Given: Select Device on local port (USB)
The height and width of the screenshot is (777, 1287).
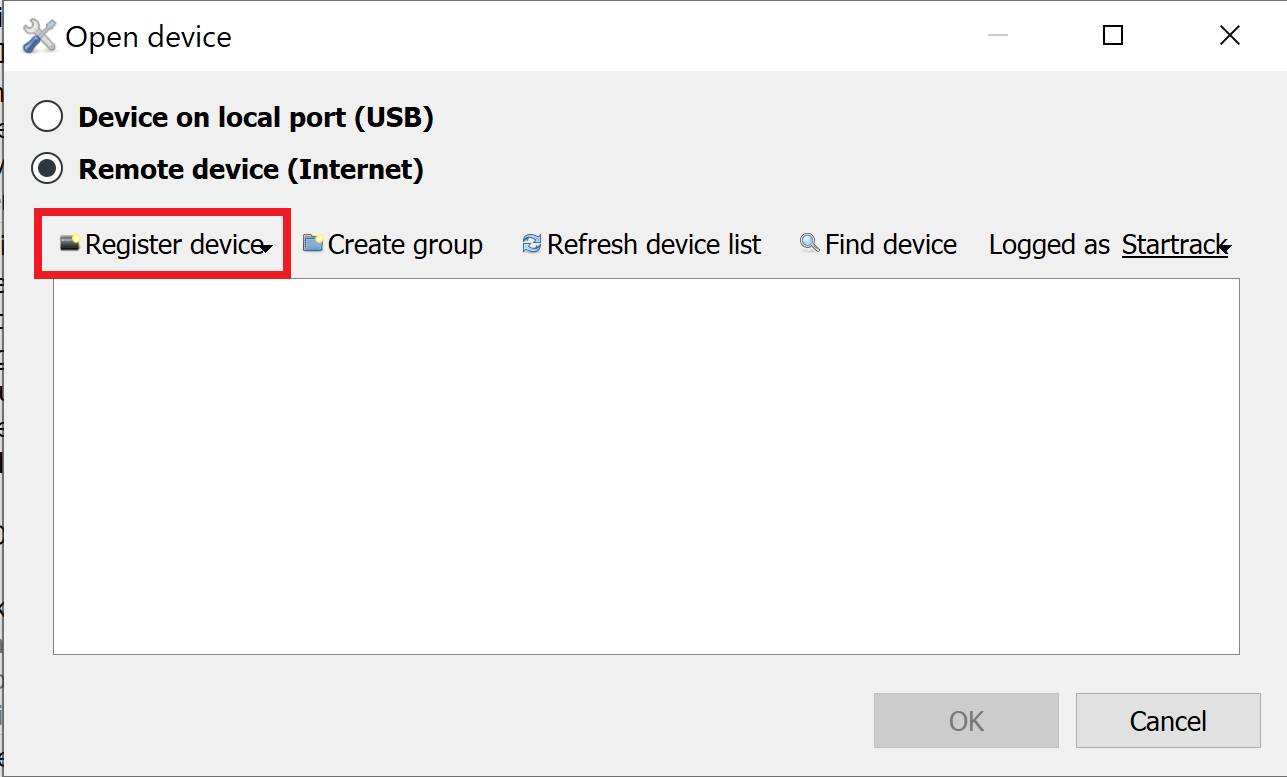Looking at the screenshot, I should (47, 118).
